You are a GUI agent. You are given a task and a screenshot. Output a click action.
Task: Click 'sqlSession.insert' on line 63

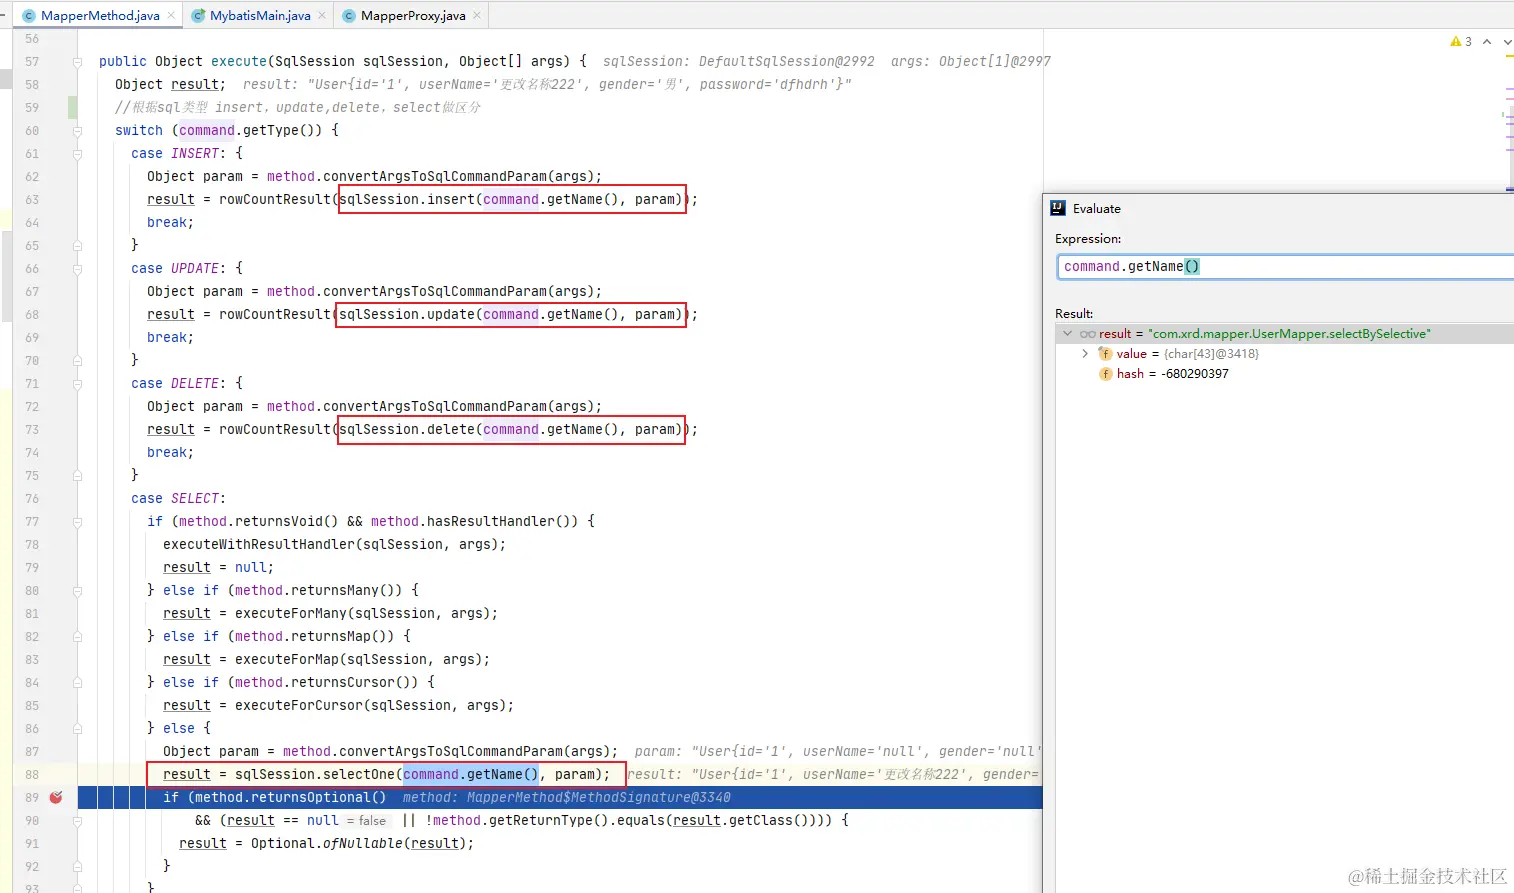407,199
